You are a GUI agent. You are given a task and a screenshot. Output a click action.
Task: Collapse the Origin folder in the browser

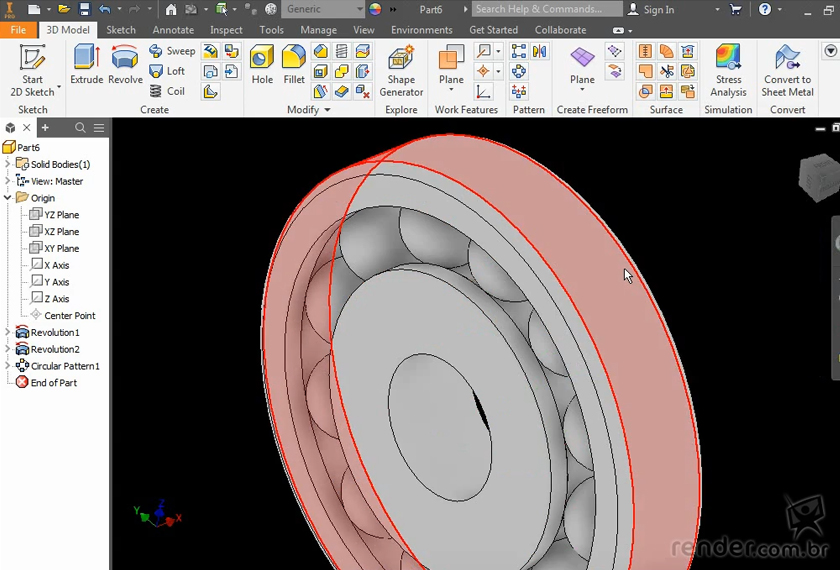(8, 198)
